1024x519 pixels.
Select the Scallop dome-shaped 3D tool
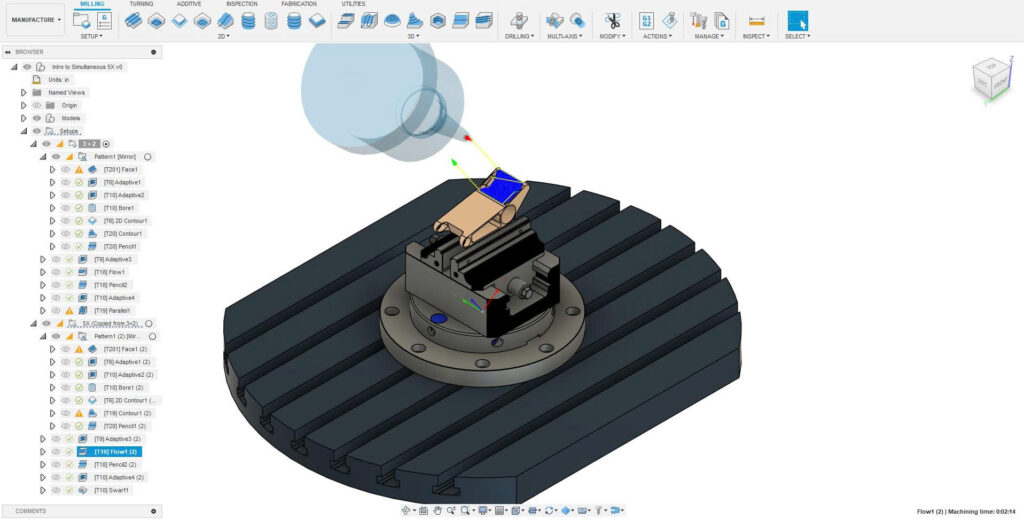tap(392, 21)
